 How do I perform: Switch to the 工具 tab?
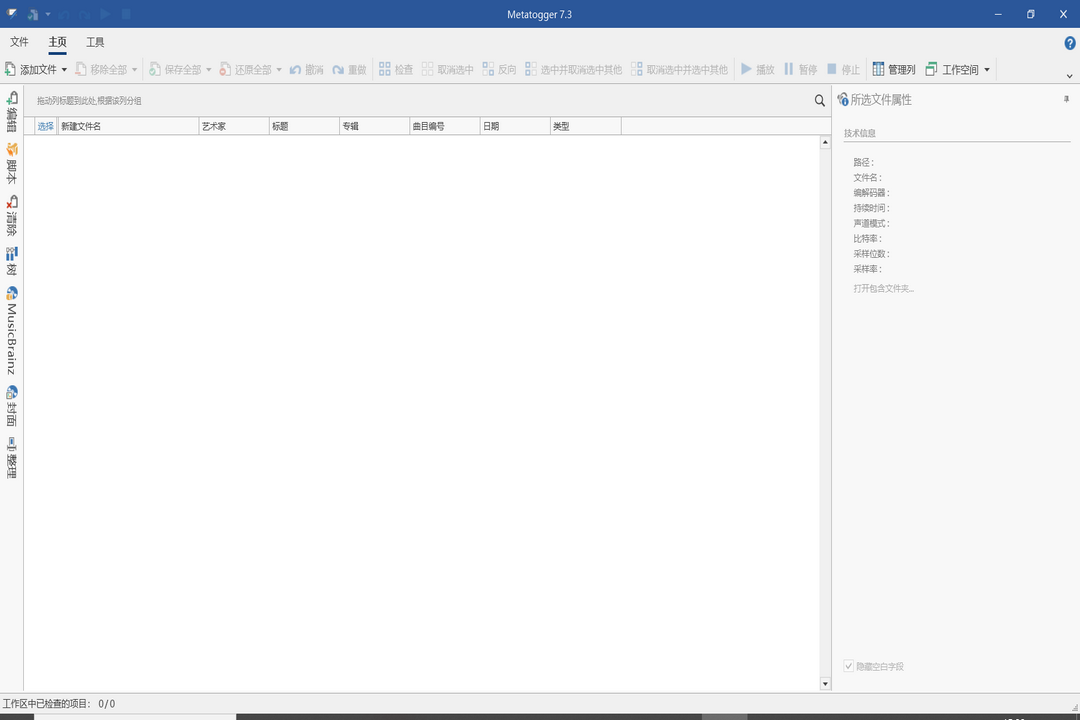coord(95,42)
